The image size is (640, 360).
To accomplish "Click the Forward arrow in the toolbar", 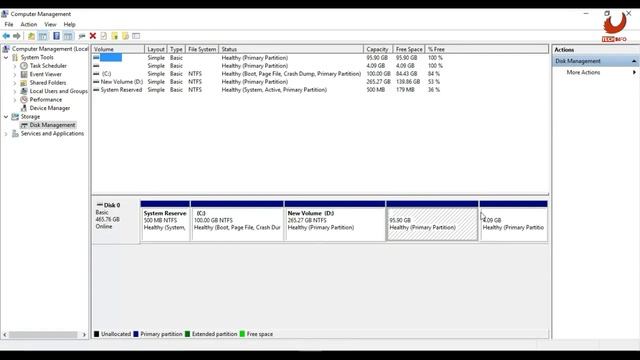I will click(17, 36).
